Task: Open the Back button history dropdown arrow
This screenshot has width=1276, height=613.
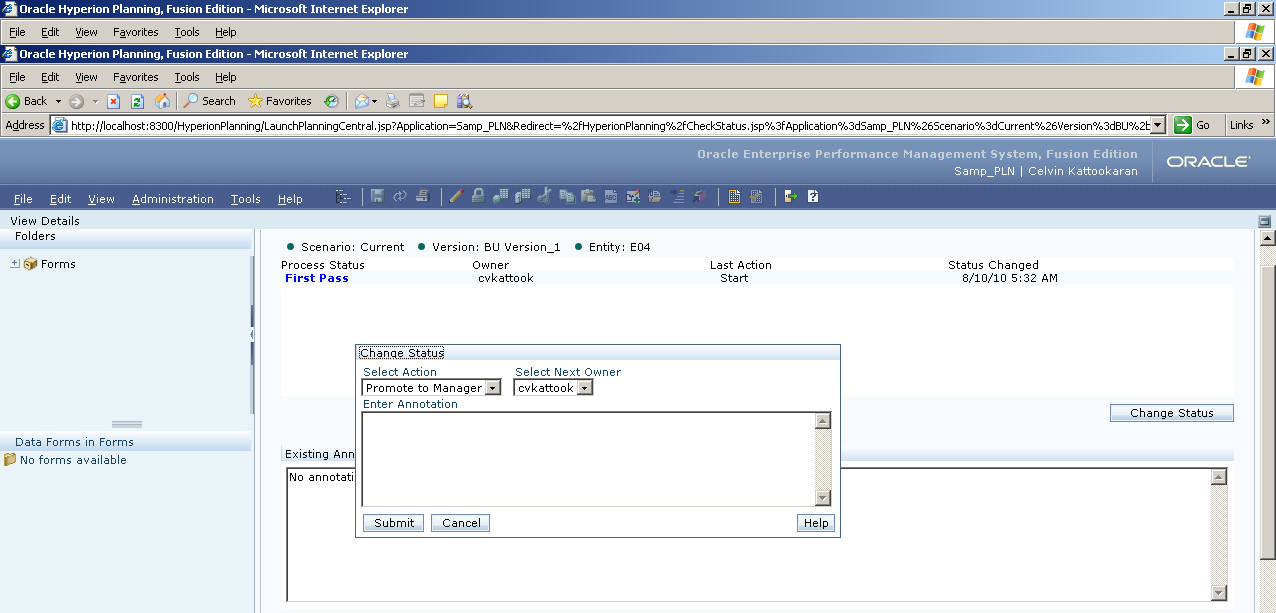Action: 58,101
